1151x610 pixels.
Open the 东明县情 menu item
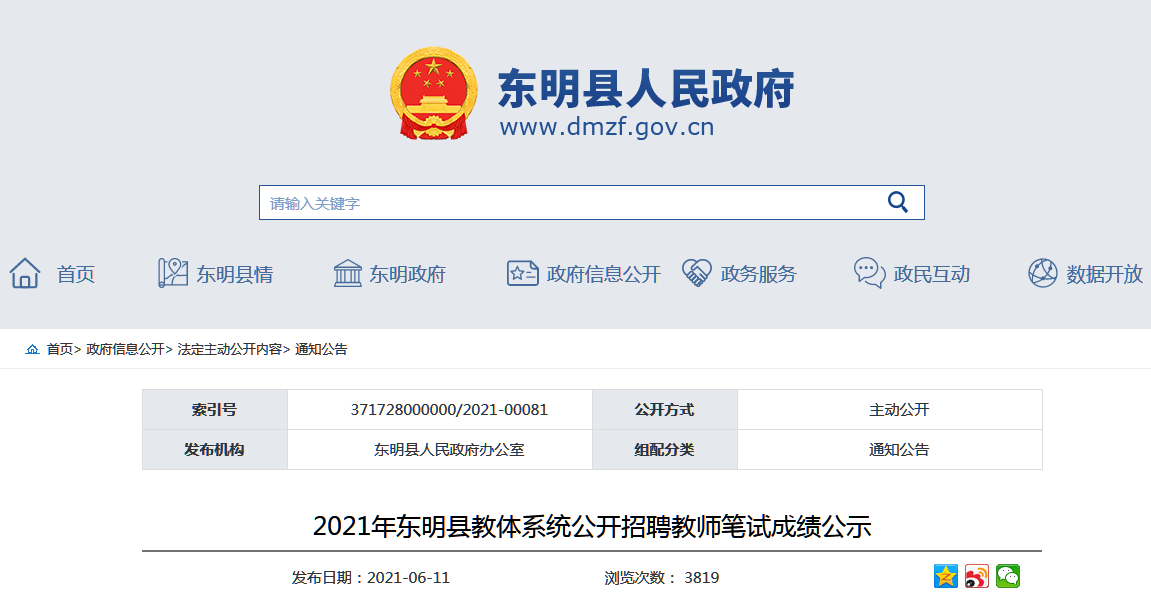tap(235, 275)
